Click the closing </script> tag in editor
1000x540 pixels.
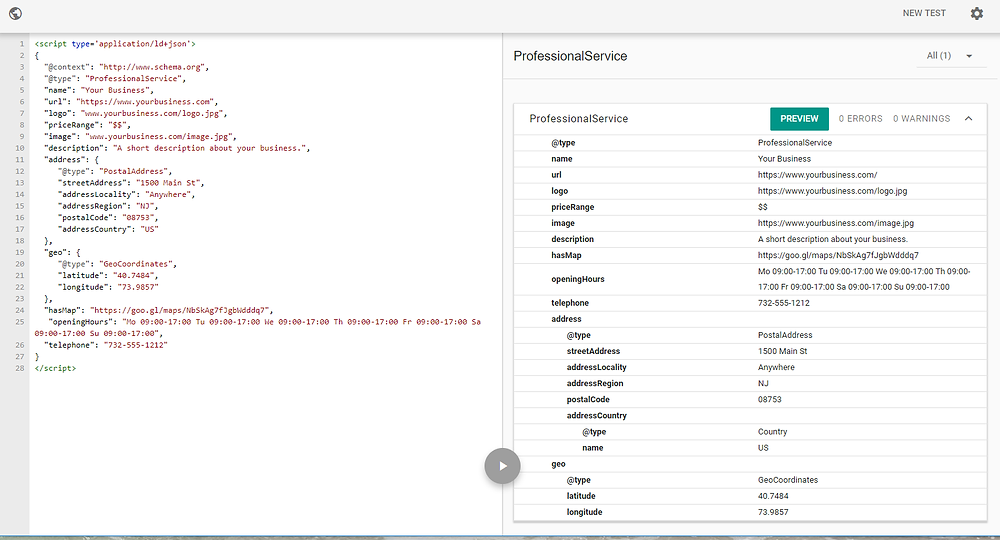tap(55, 369)
